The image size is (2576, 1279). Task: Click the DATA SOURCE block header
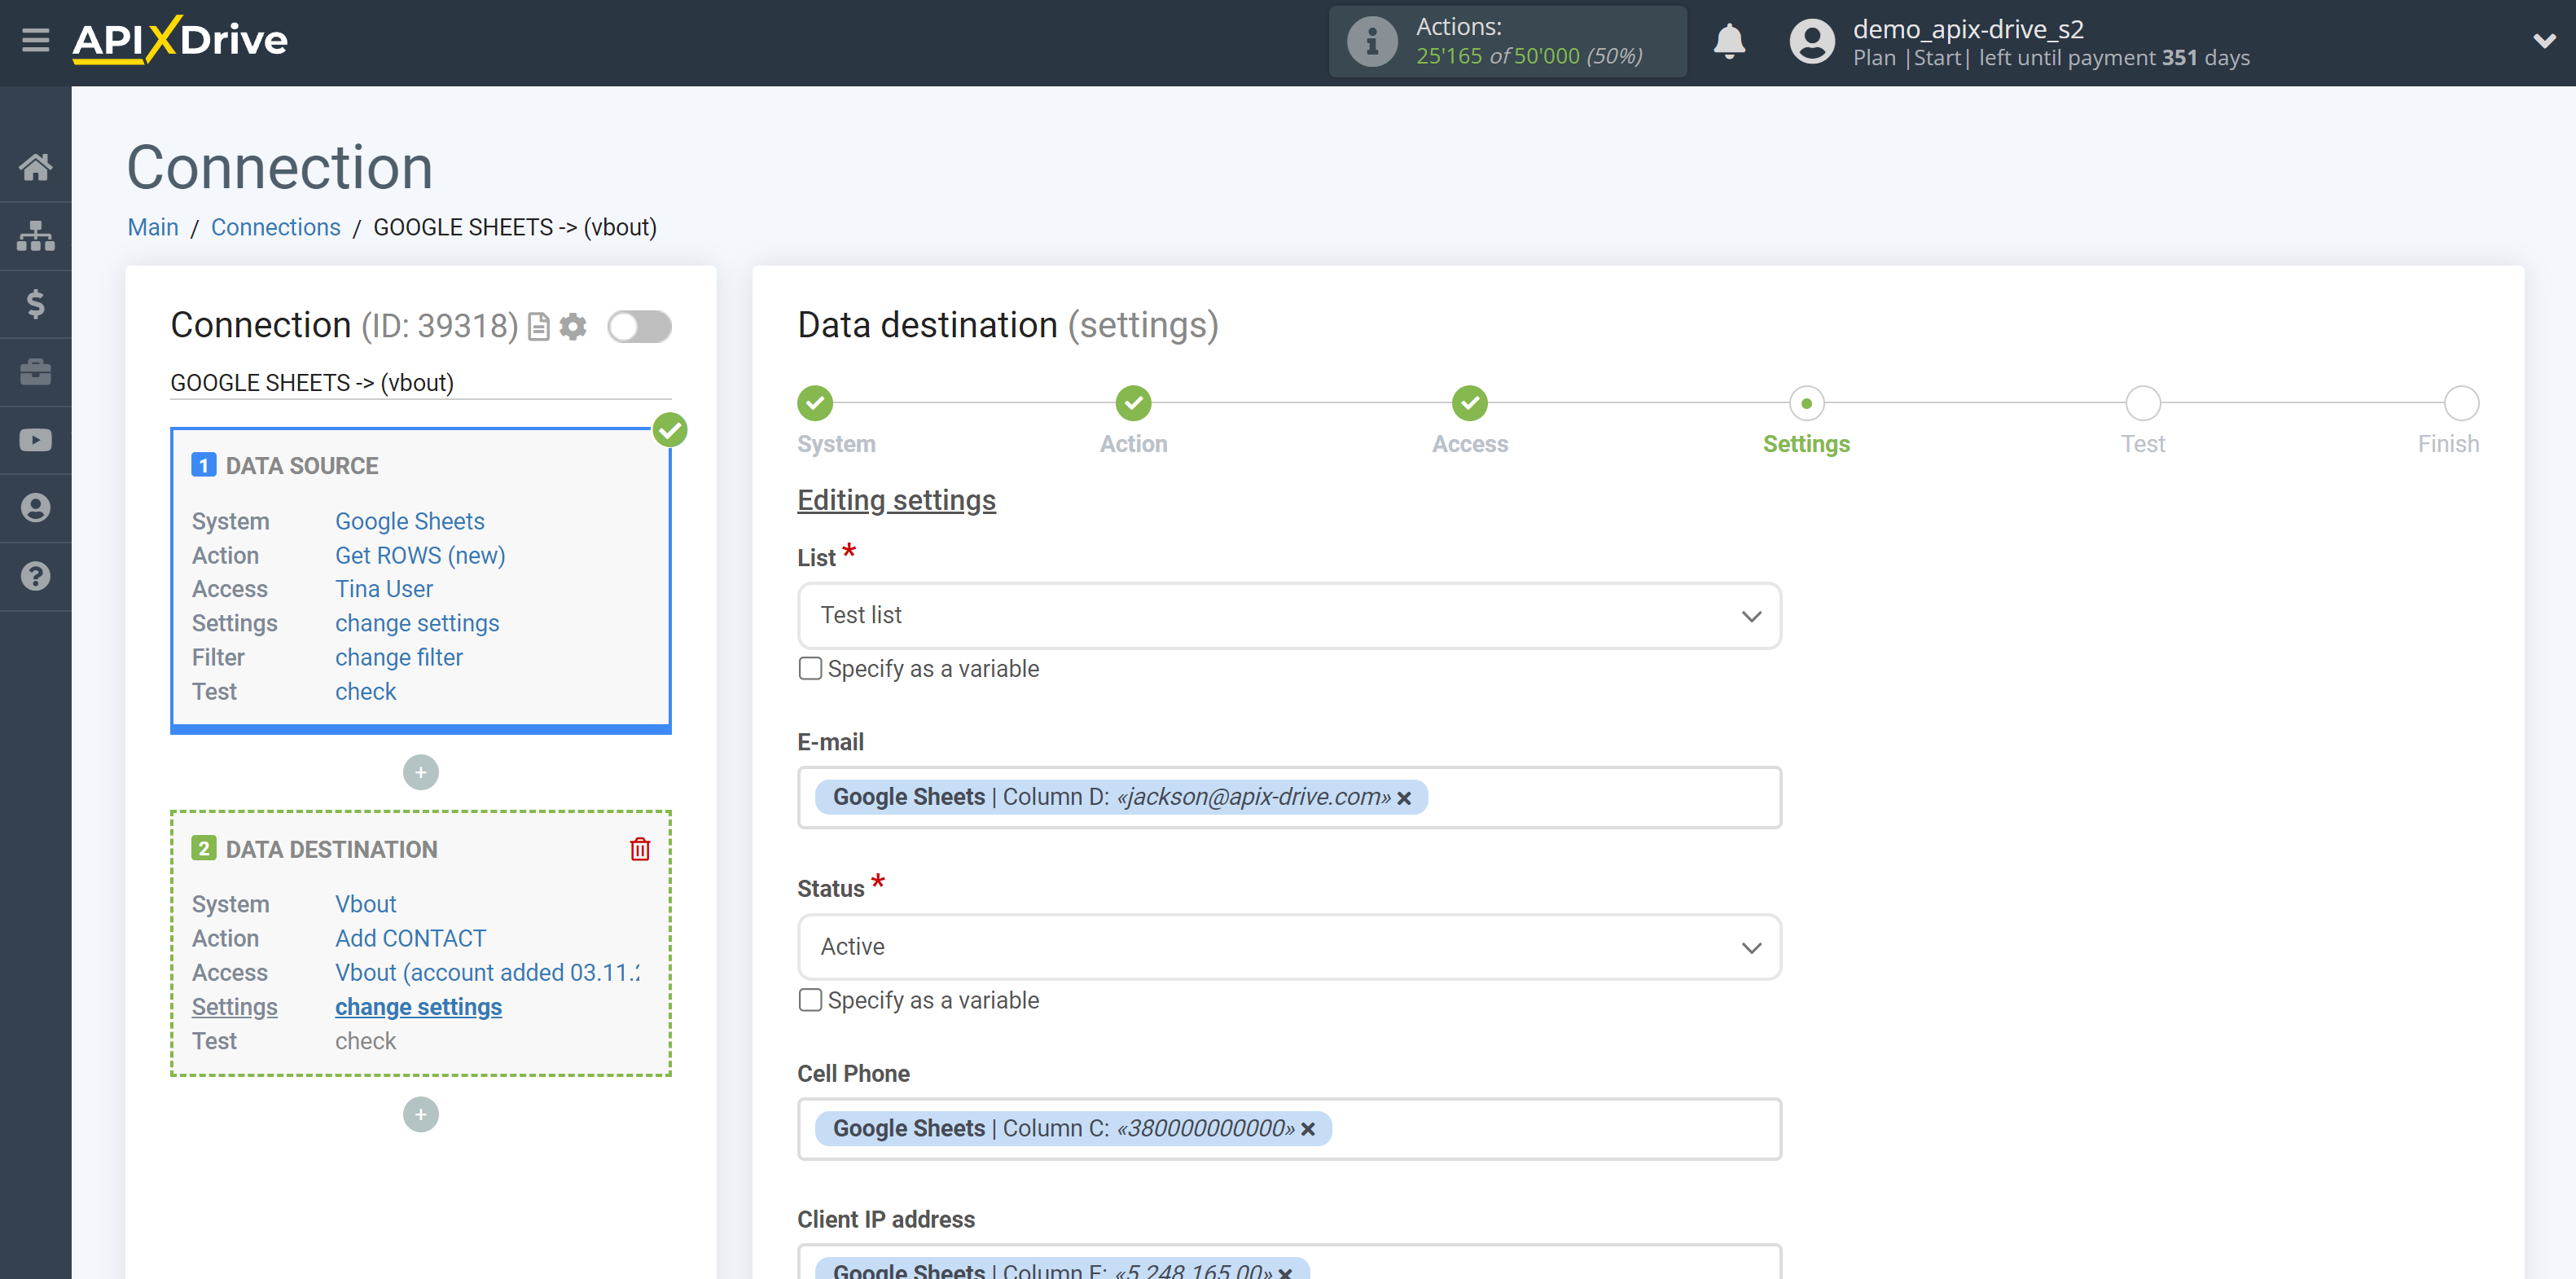click(x=301, y=466)
